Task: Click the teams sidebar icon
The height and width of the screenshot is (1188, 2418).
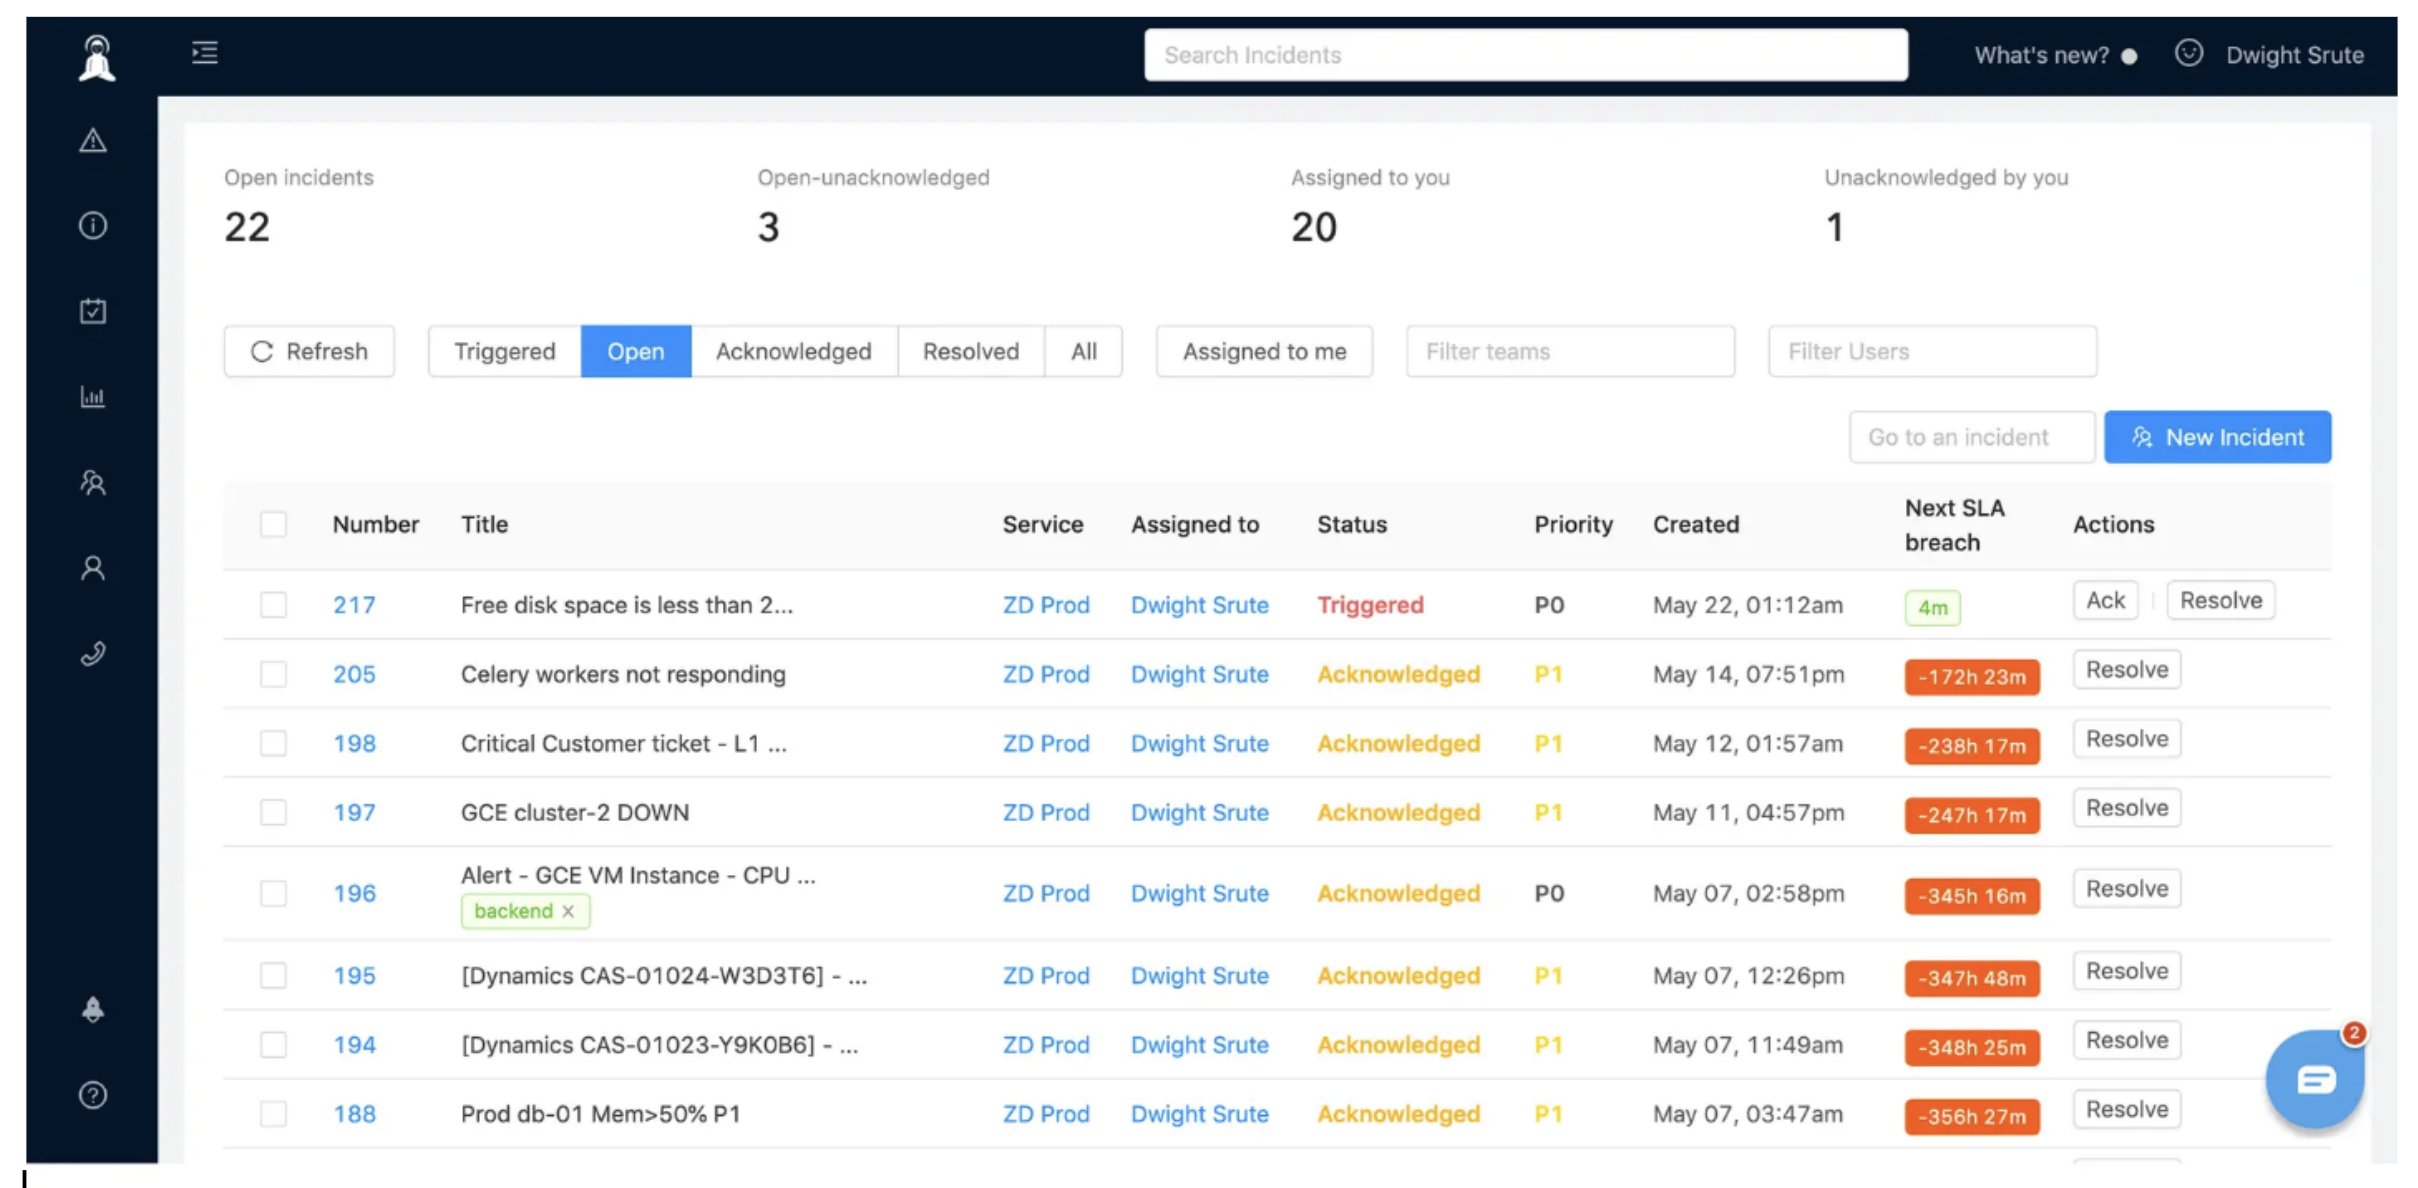Action: 93,483
